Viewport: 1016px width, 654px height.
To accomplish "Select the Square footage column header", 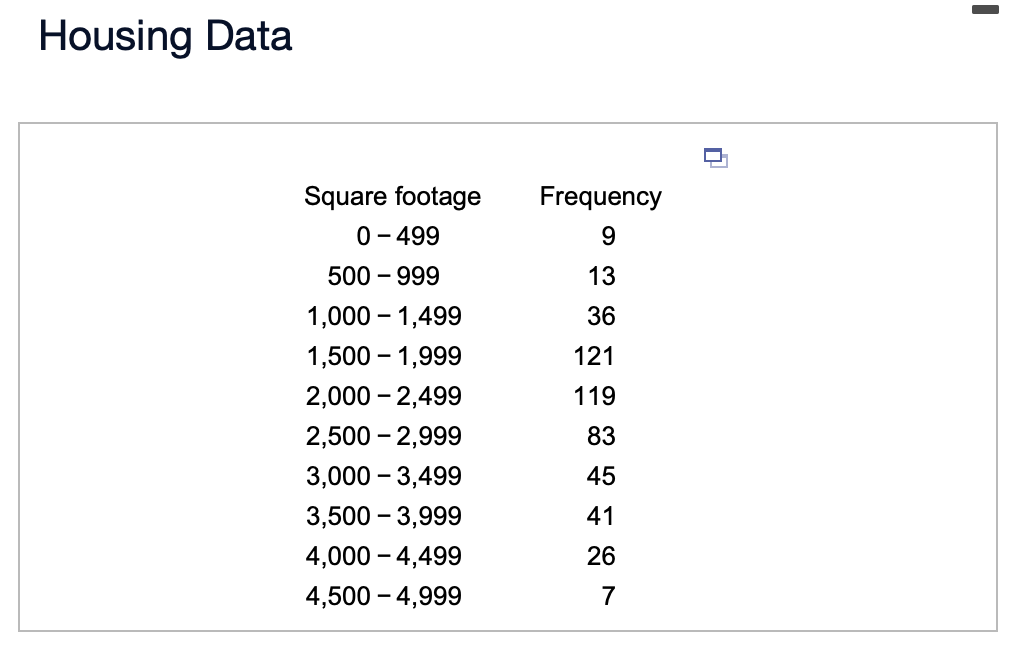I will coord(393,196).
